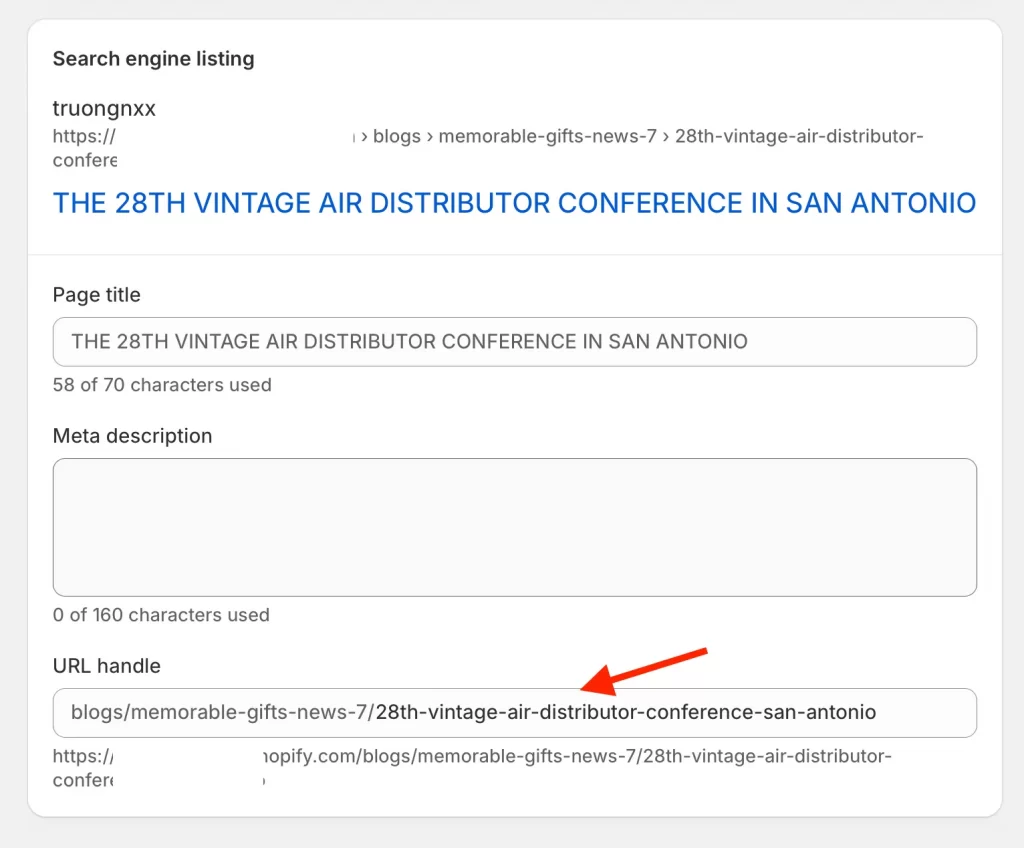This screenshot has height=848, width=1024.
Task: Click the Page title input field
Action: pos(514,342)
